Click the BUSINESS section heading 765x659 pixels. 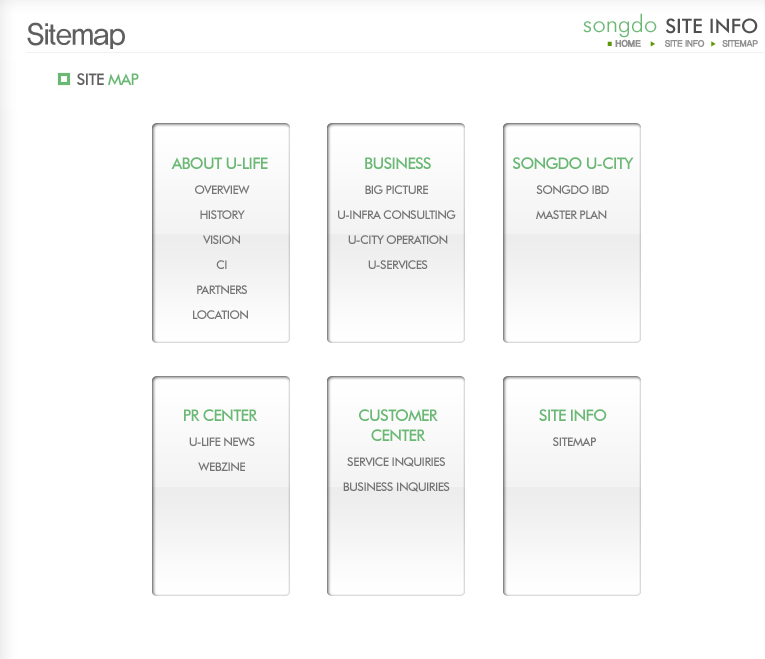pos(397,163)
